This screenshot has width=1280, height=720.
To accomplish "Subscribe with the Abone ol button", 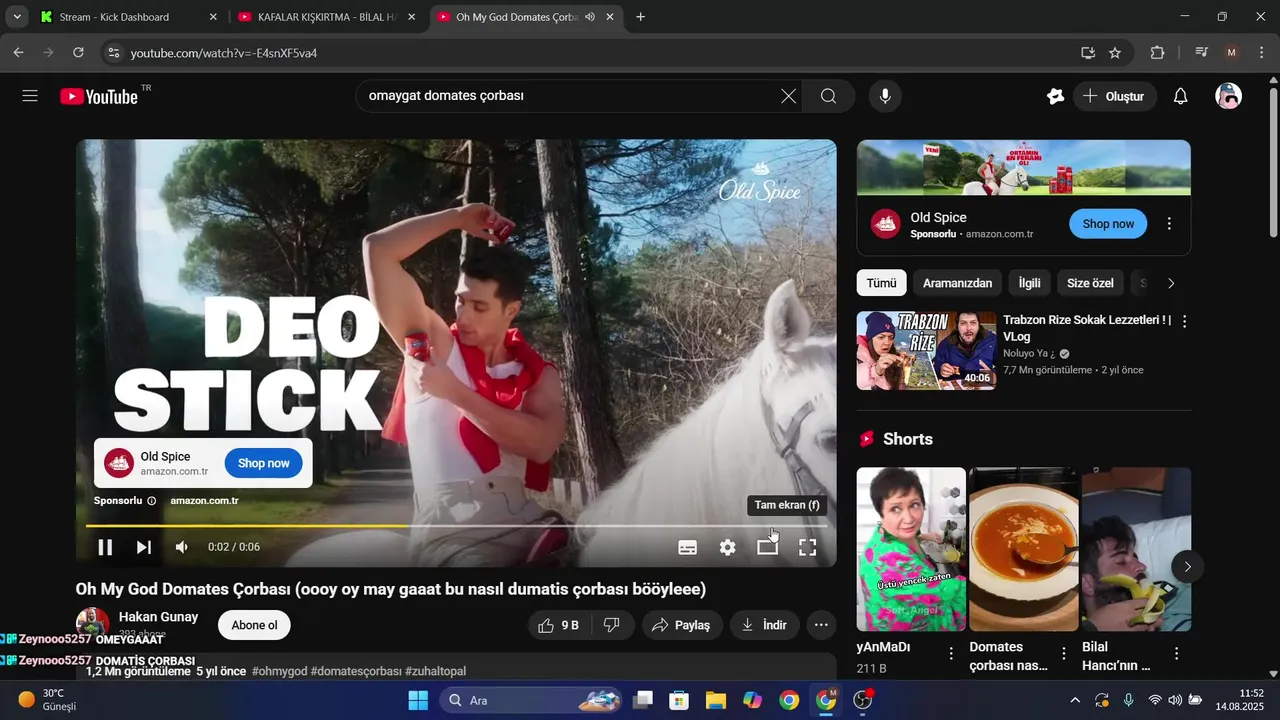I will 254,625.
